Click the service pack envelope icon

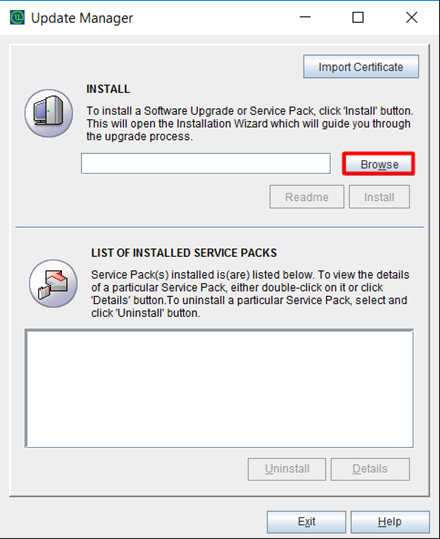coord(53,284)
